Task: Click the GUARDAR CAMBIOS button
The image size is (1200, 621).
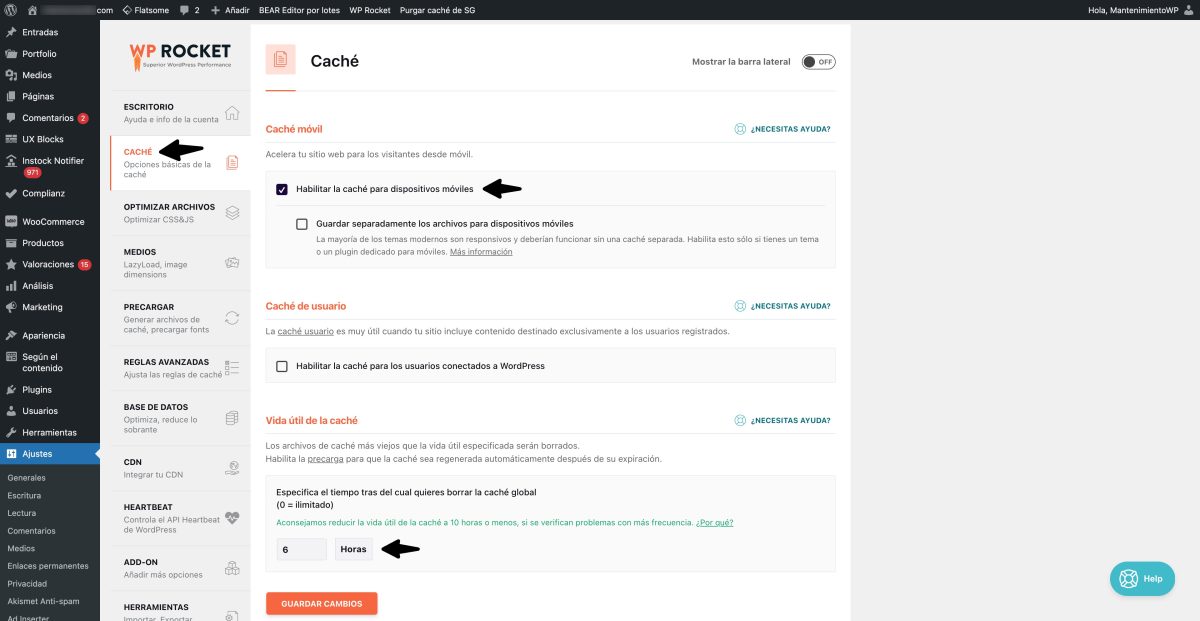Action: click(321, 603)
